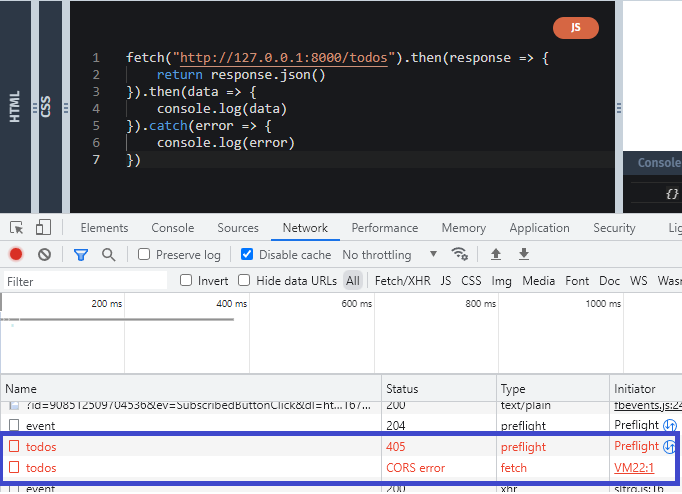This screenshot has width=682, height=494.
Task: Filter requests by Fetch/XHR
Action: (403, 281)
